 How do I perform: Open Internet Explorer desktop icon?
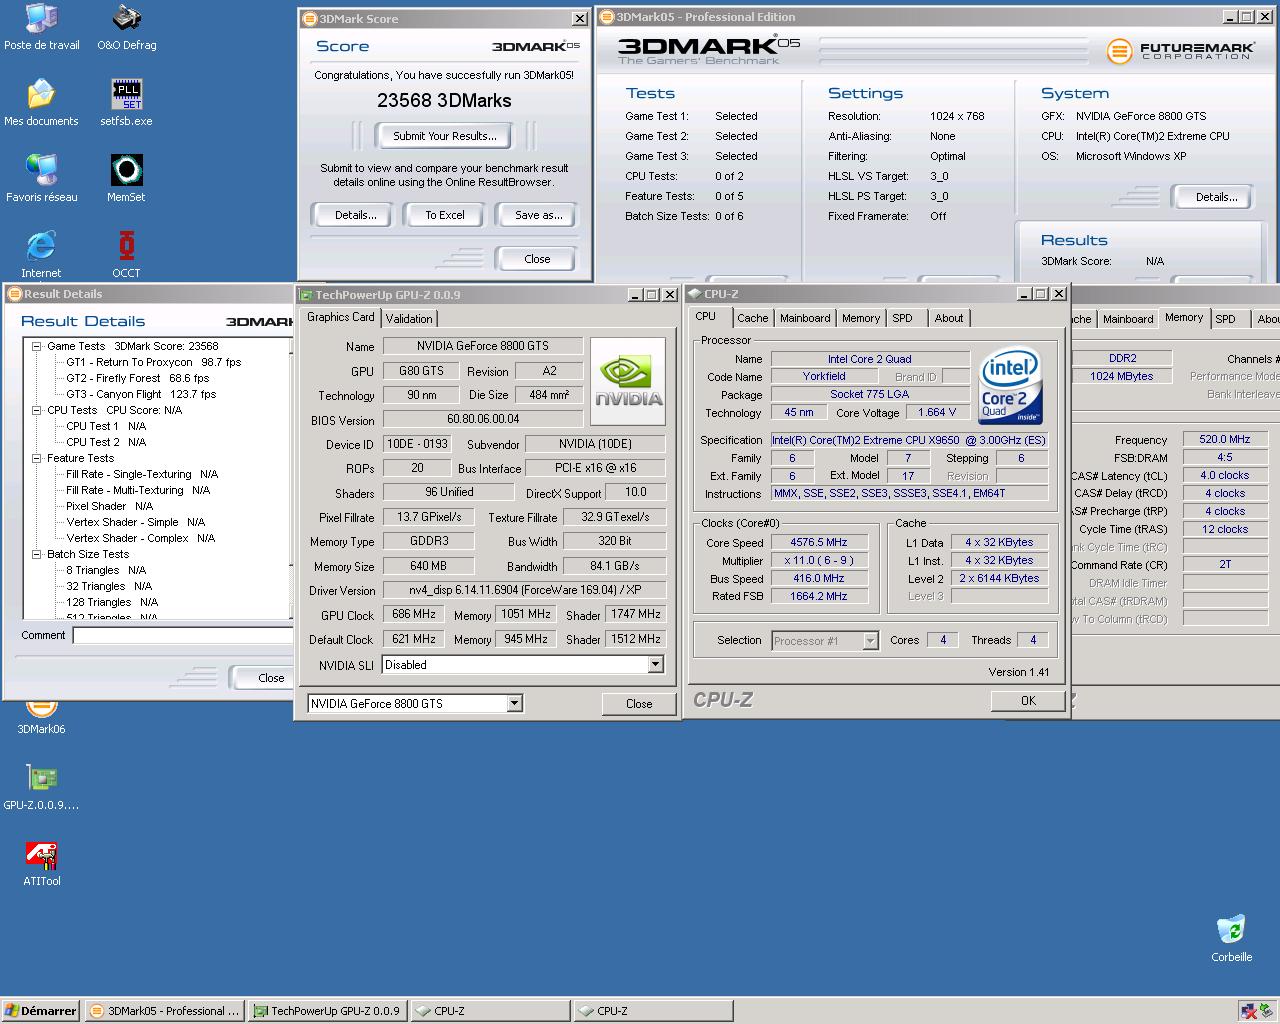[x=41, y=255]
